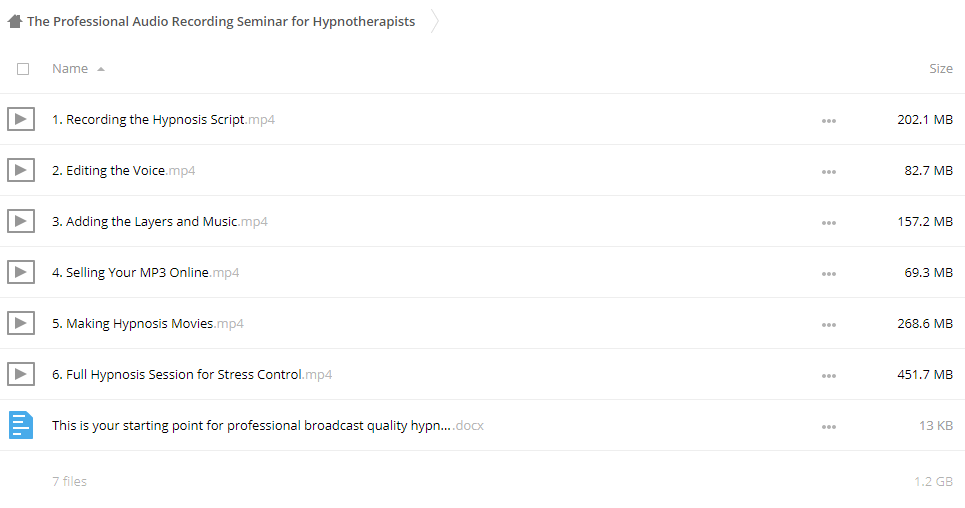Tick the select-all checkbox next to Name
The height and width of the screenshot is (508, 965).
[x=23, y=69]
